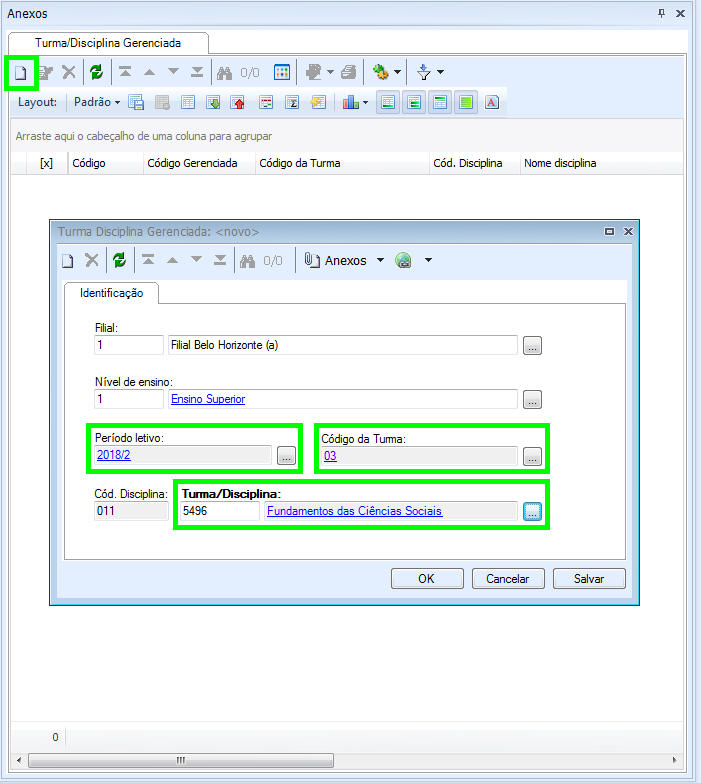Click the new record icon in Anexos toolbar
The height and width of the screenshot is (783, 701).
click(x=20, y=73)
